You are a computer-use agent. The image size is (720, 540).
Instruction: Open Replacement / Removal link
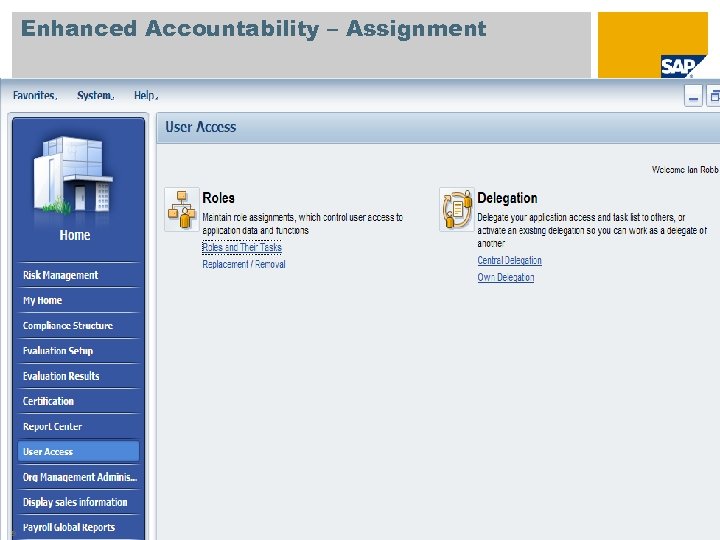click(244, 264)
